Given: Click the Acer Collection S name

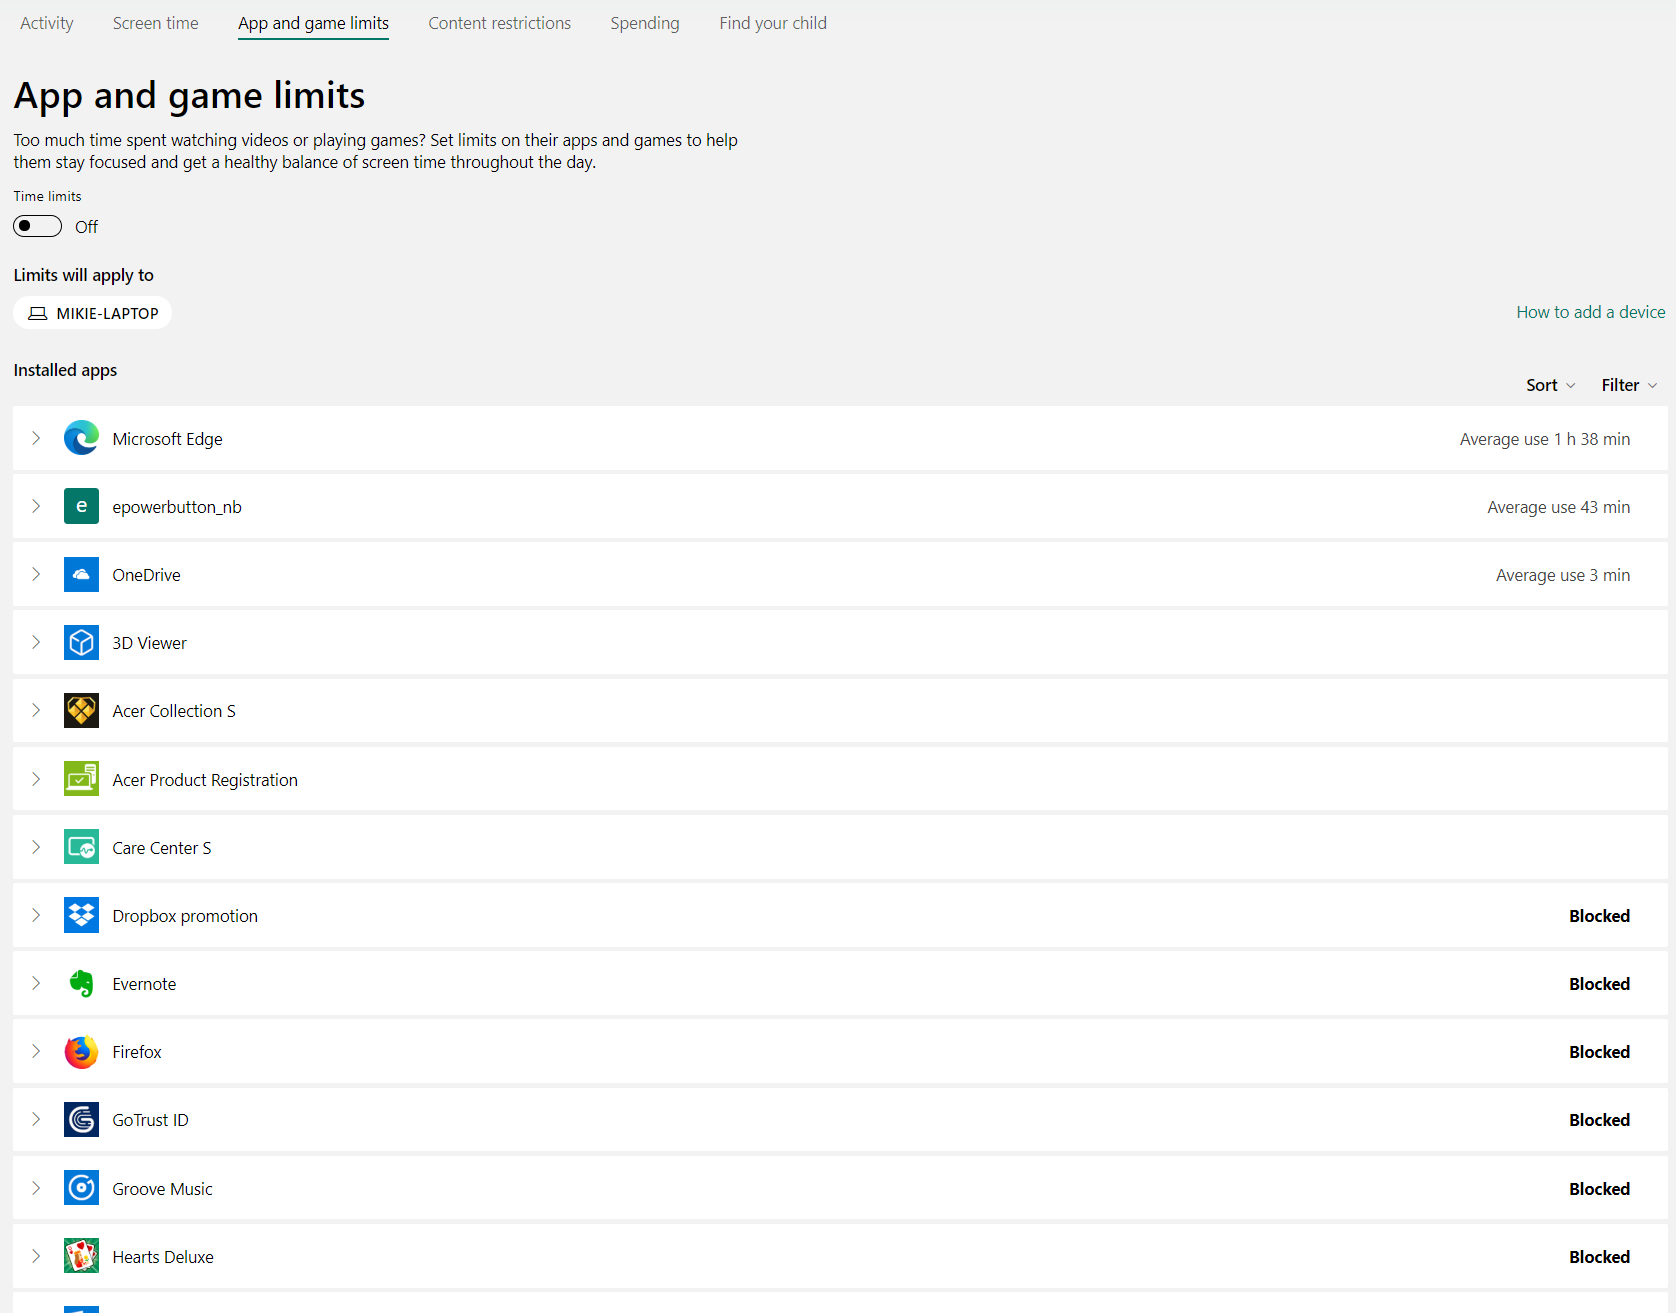Looking at the screenshot, I should [174, 711].
